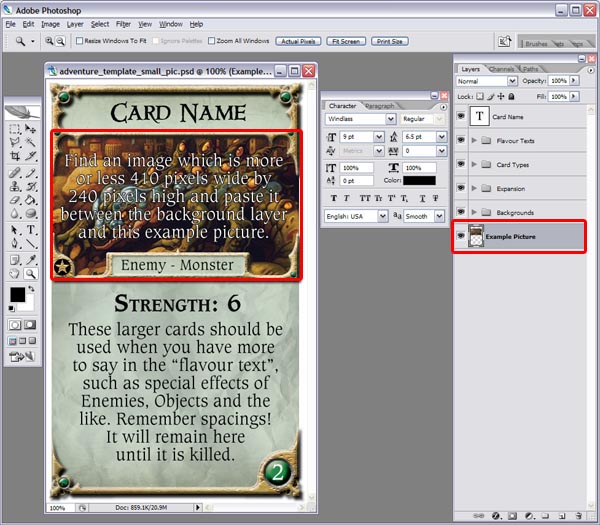600x525 pixels.
Task: Select the Eyedropper tool
Action: click(x=31, y=260)
